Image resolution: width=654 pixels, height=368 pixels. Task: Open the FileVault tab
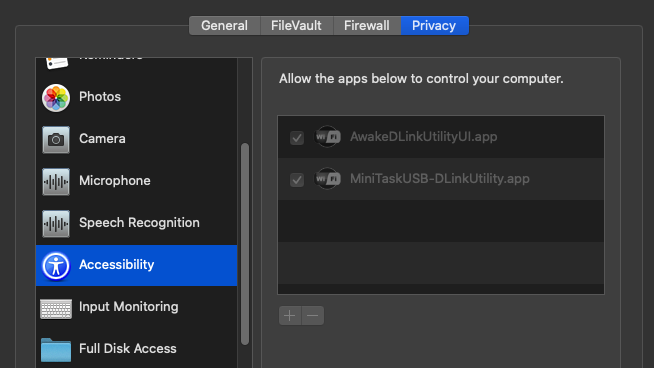point(297,25)
